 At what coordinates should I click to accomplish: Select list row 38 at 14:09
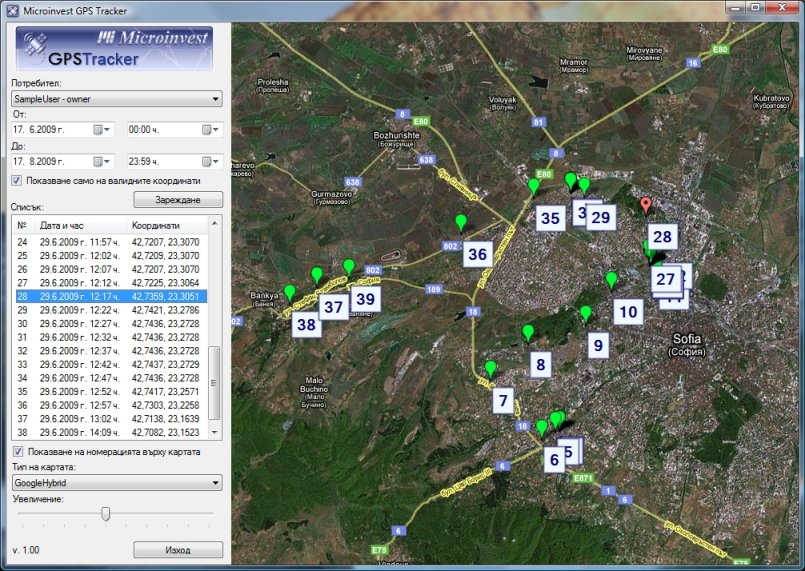click(110, 432)
